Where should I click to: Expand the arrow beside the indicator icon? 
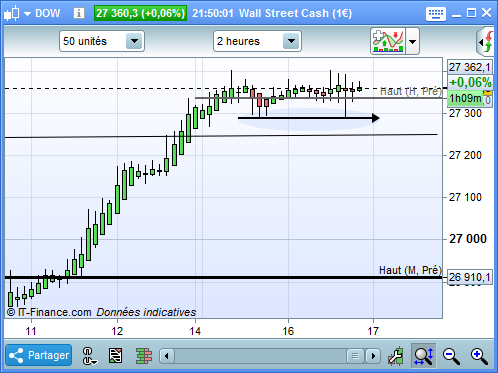pyautogui.click(x=412, y=41)
